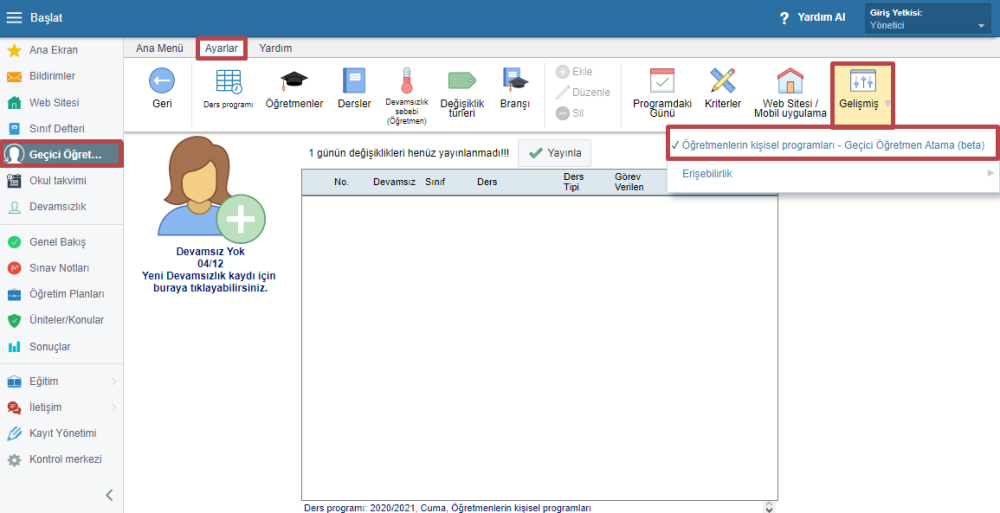Click the Başlat header label
Screen dimensions: 1000x513
pos(46,18)
